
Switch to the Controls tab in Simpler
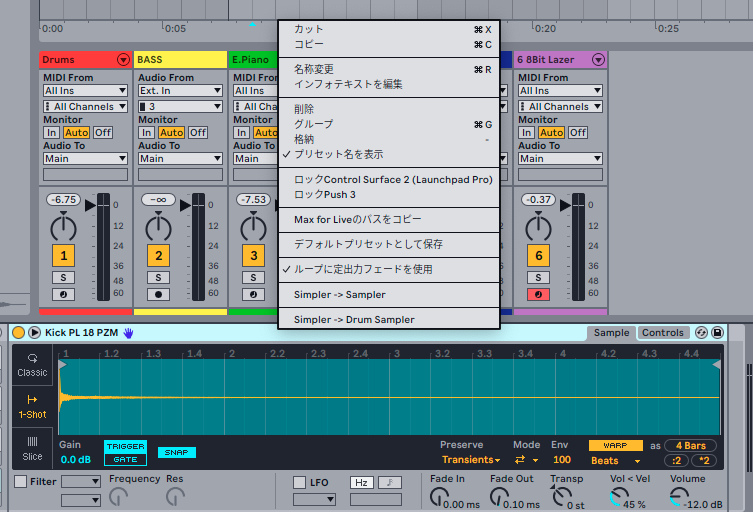(x=662, y=333)
